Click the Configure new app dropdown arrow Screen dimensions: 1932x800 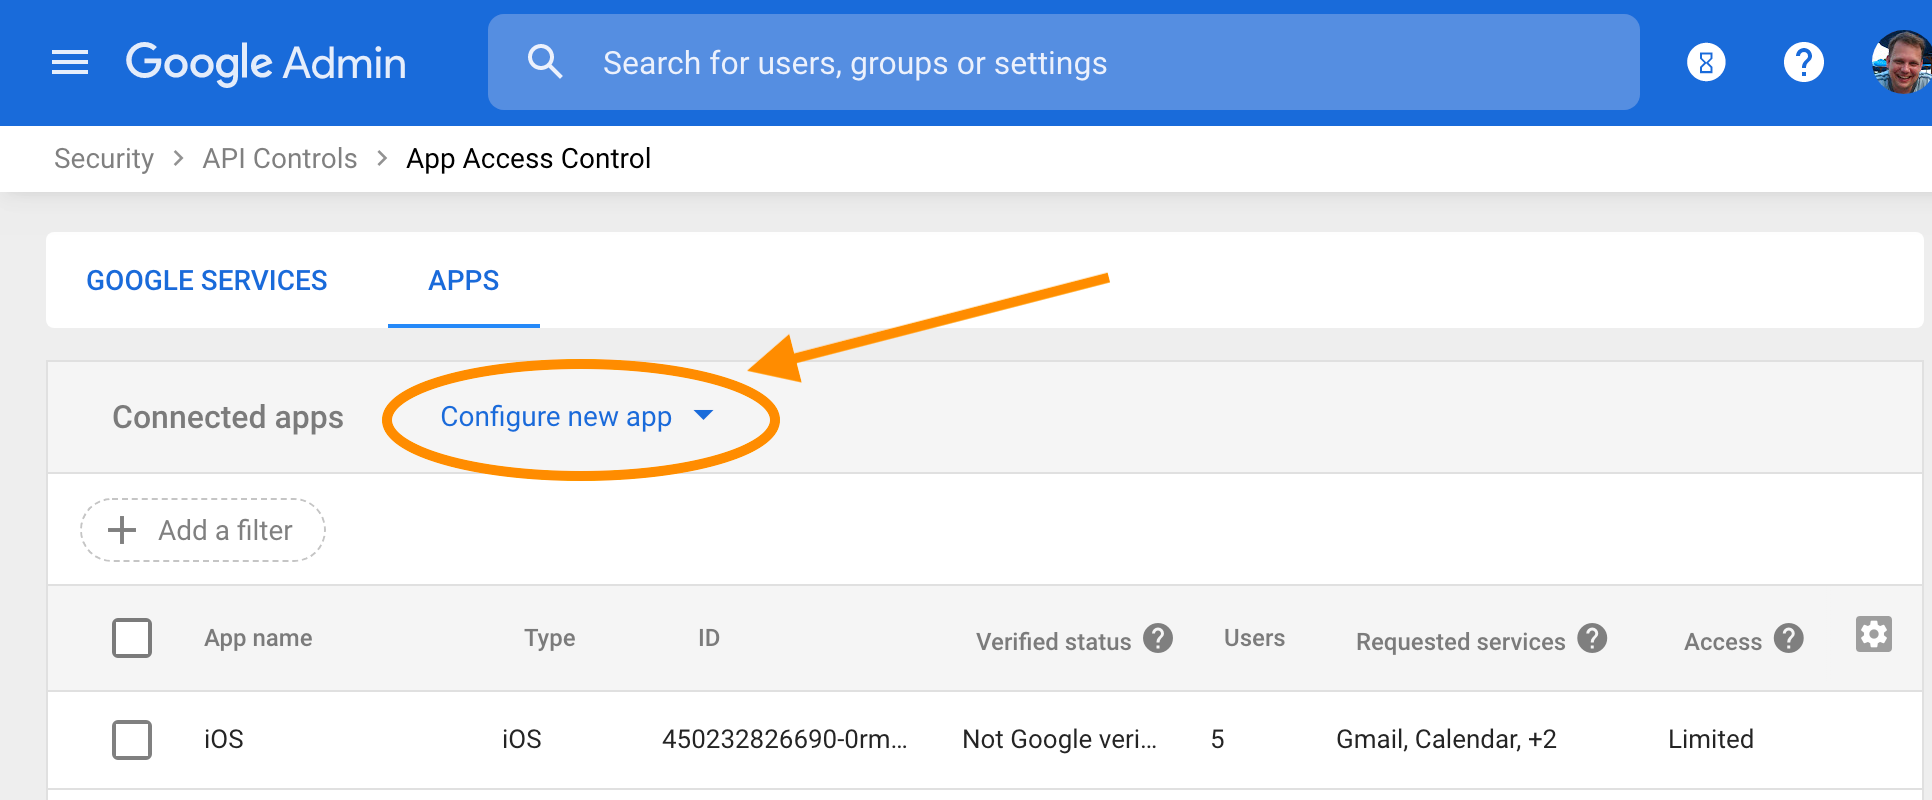click(x=703, y=415)
